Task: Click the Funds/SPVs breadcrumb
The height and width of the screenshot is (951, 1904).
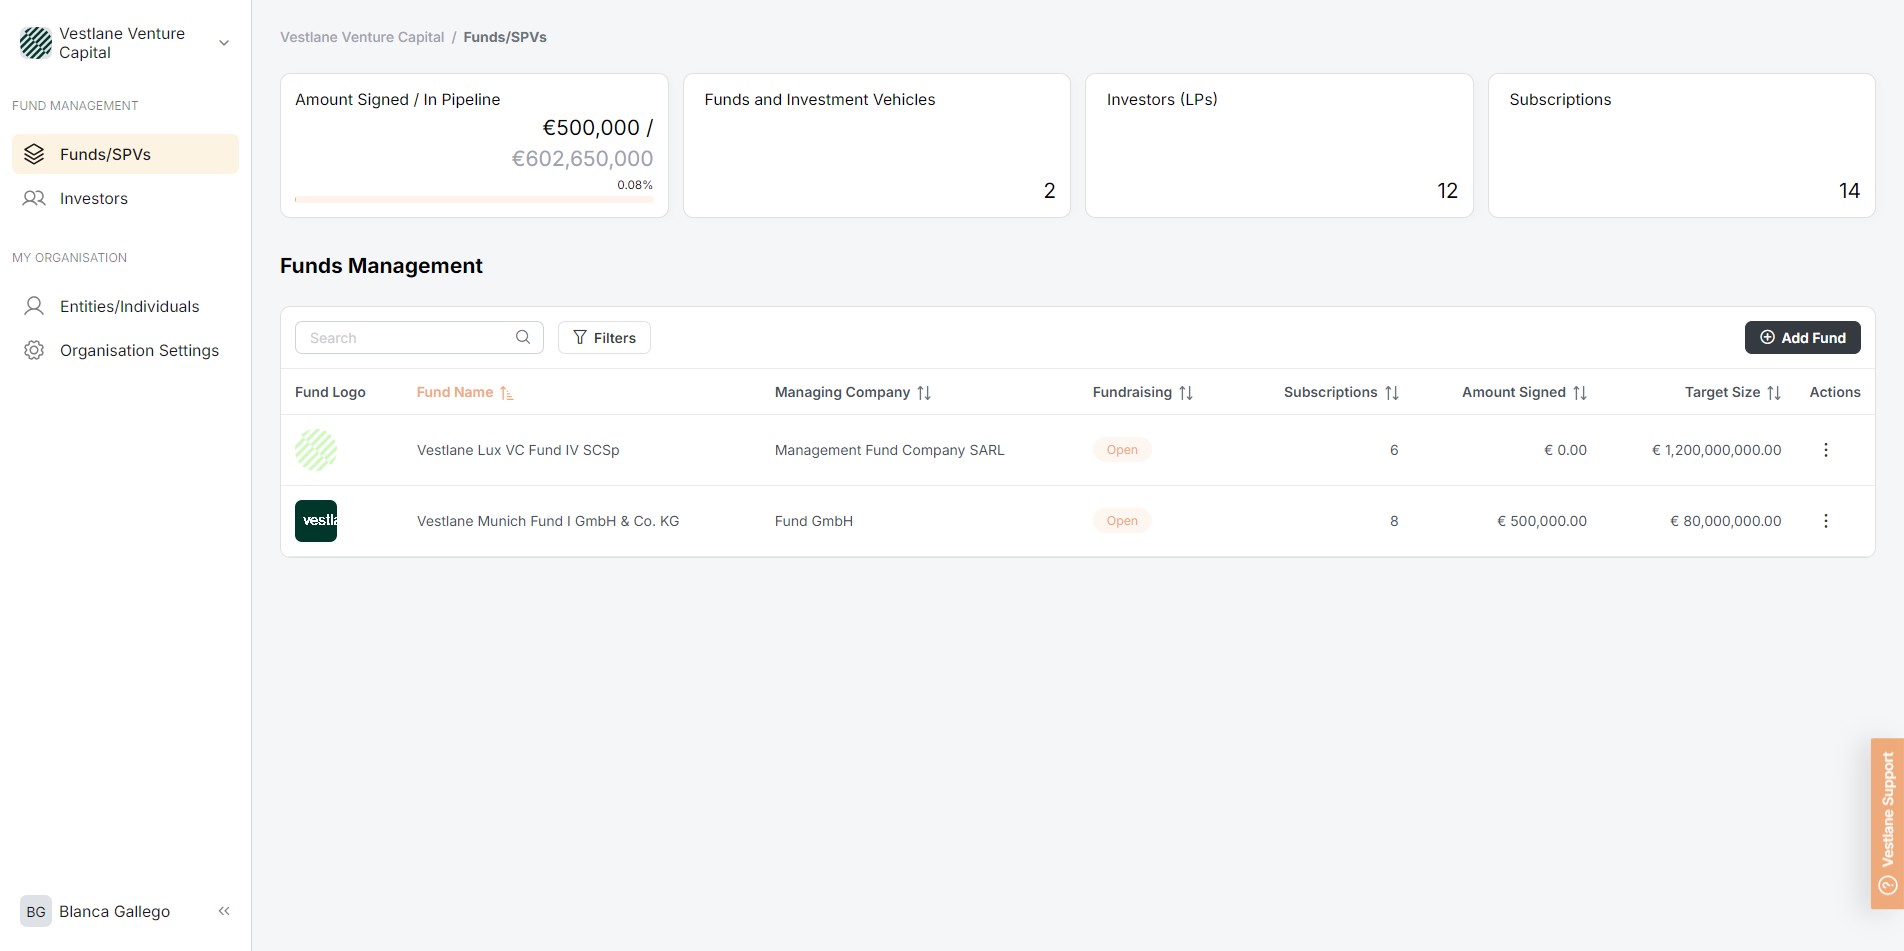Action: click(505, 37)
